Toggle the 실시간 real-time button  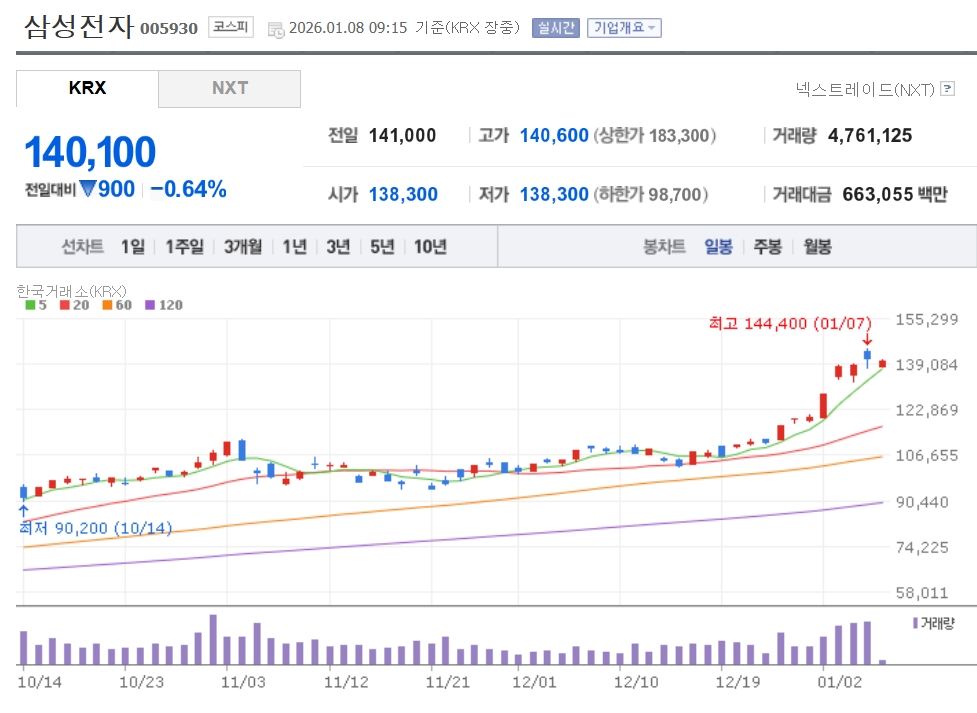tap(555, 28)
